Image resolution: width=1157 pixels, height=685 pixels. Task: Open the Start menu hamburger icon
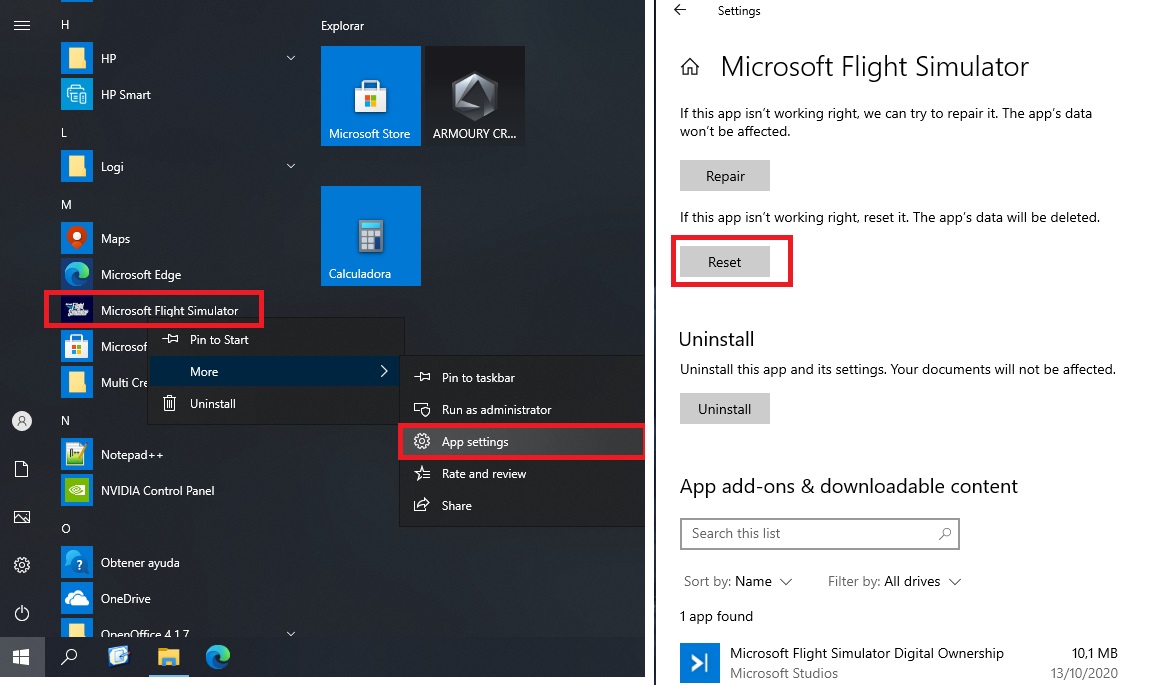22,26
